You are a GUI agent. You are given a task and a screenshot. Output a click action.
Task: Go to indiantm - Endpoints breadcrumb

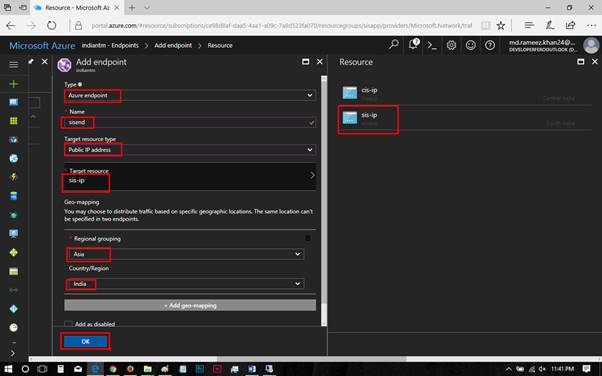(x=110, y=45)
